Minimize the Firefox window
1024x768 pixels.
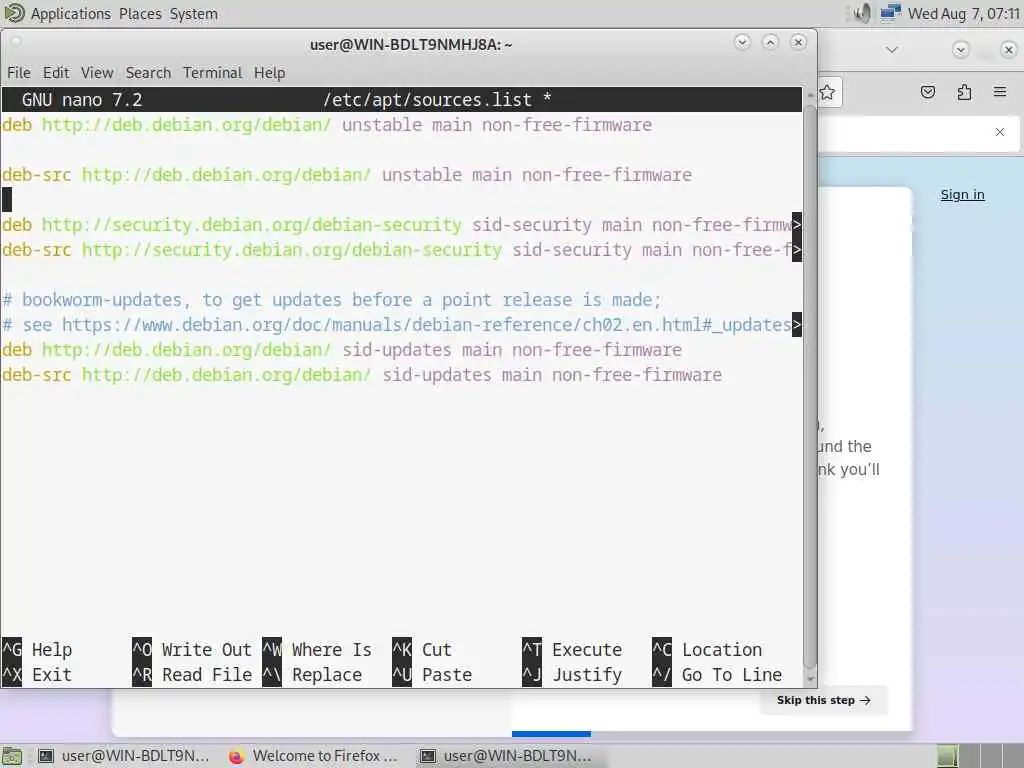960,50
